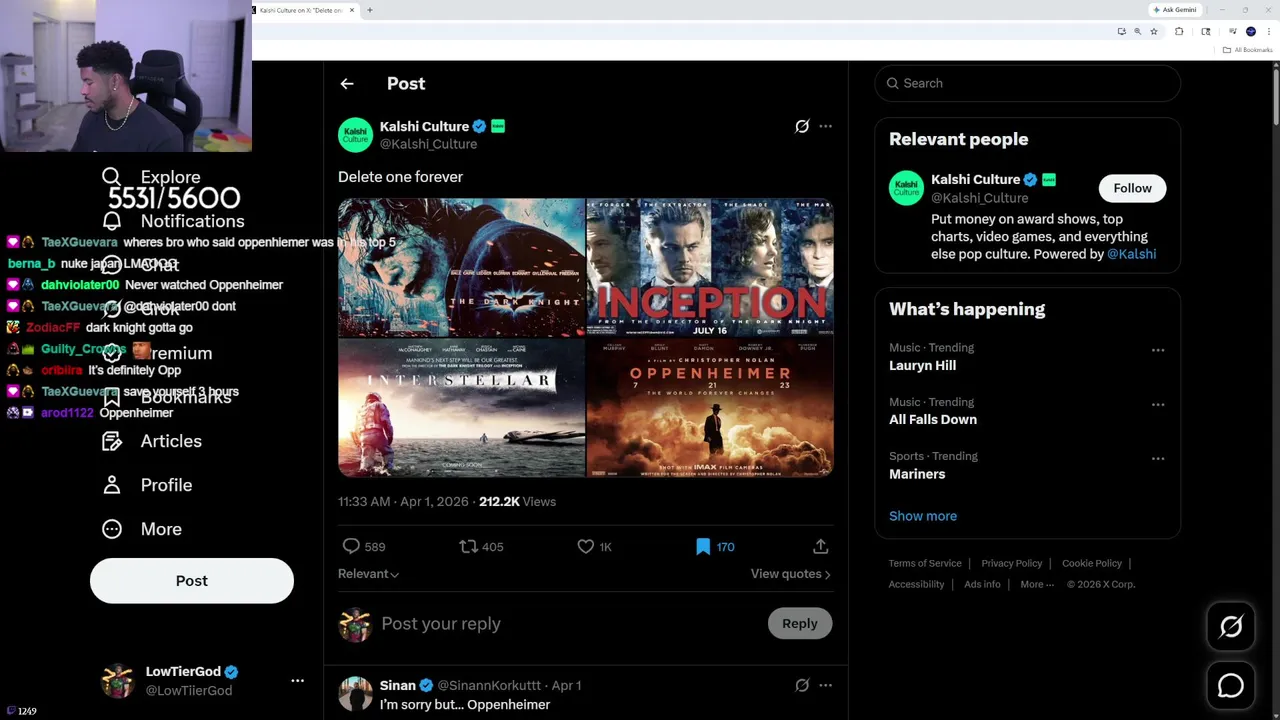Expand the Relevant sort dropdown
The image size is (1280, 720).
368,574
